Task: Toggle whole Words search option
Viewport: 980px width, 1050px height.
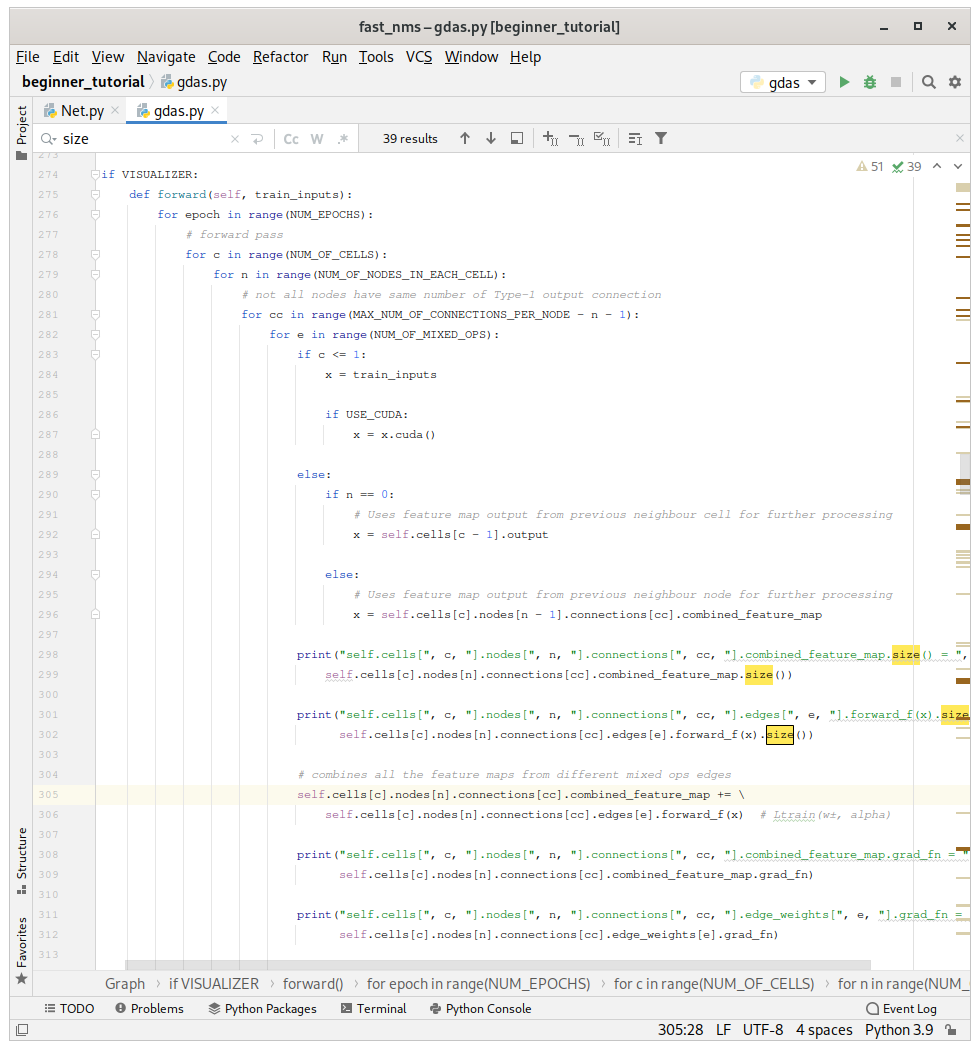Action: pyautogui.click(x=317, y=139)
